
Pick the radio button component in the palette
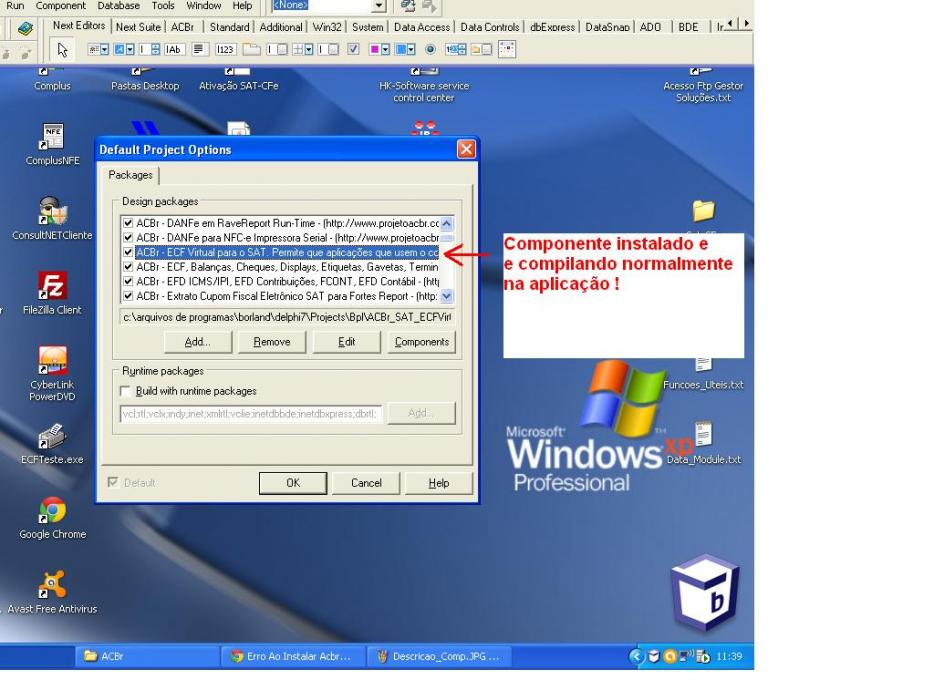[x=430, y=49]
